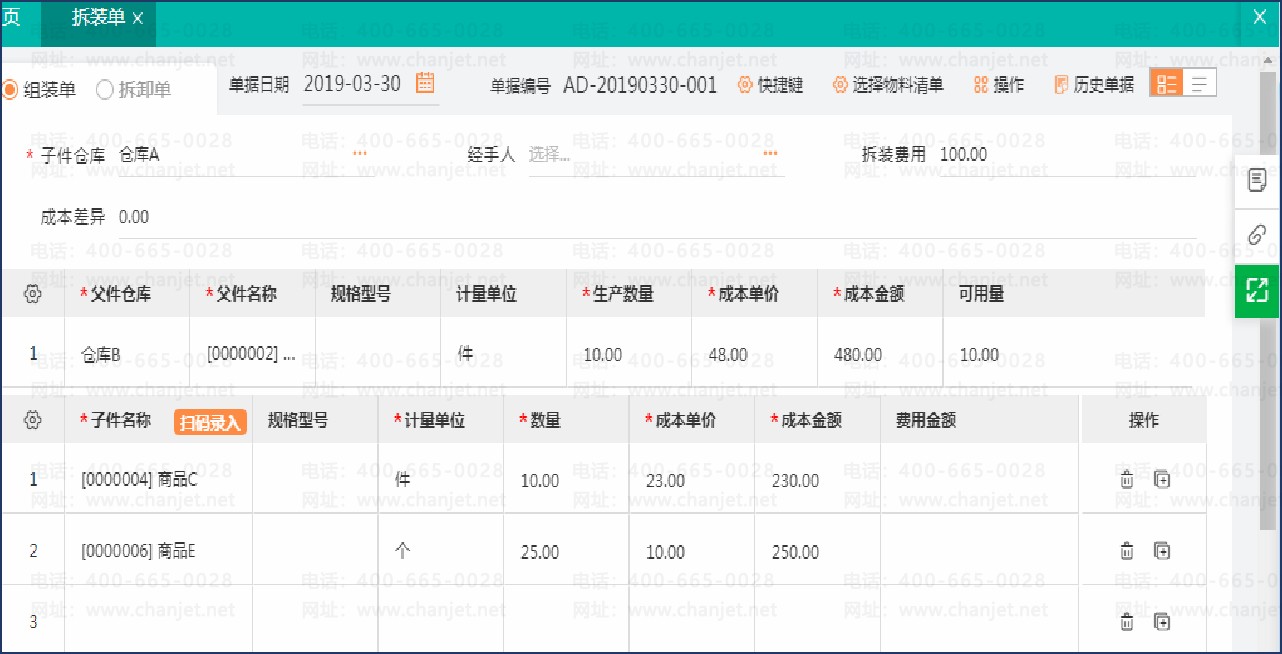Click the 商品E cost amount cell 250.00

pyautogui.click(x=817, y=551)
